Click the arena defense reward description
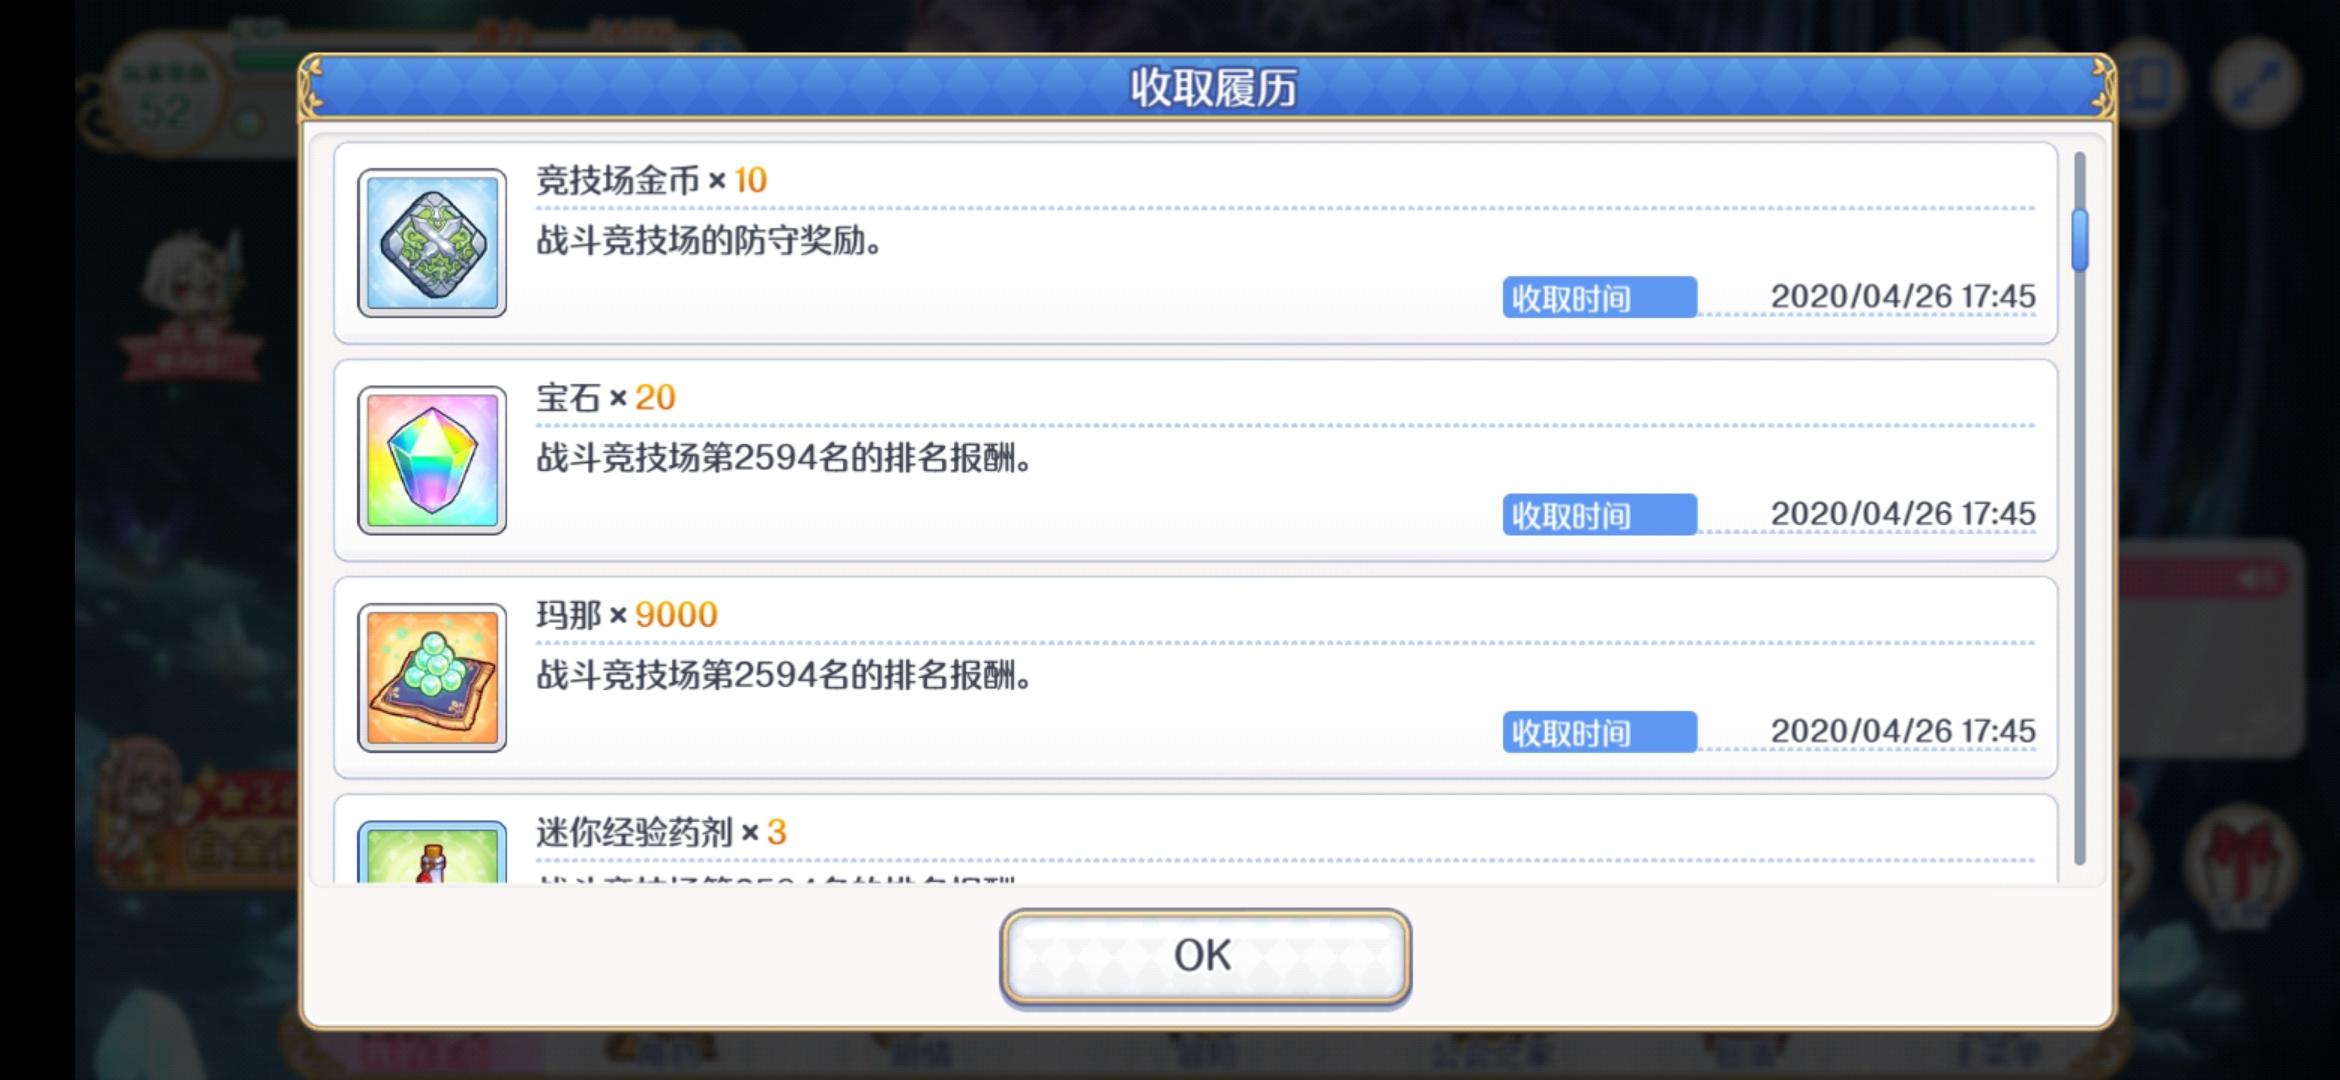Viewport: 2340px width, 1080px height. [709, 241]
